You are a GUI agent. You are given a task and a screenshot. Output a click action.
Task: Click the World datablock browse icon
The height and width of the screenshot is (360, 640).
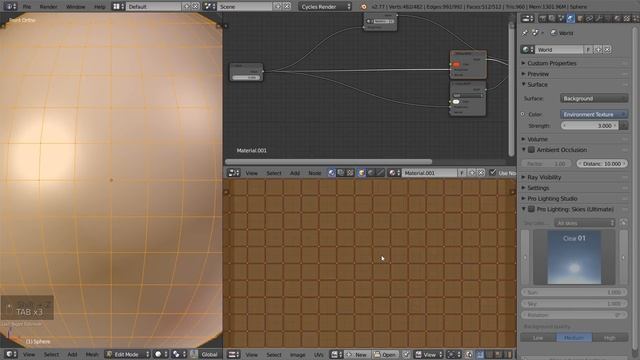[528, 49]
